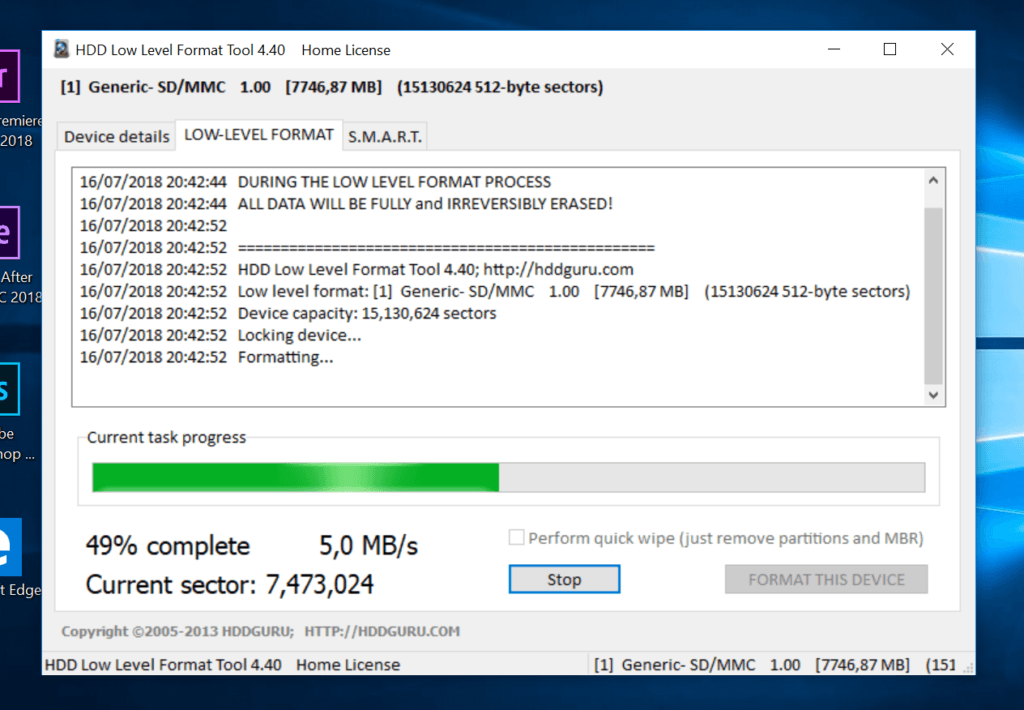Open the S.M.A.R.T. tab

(x=384, y=136)
